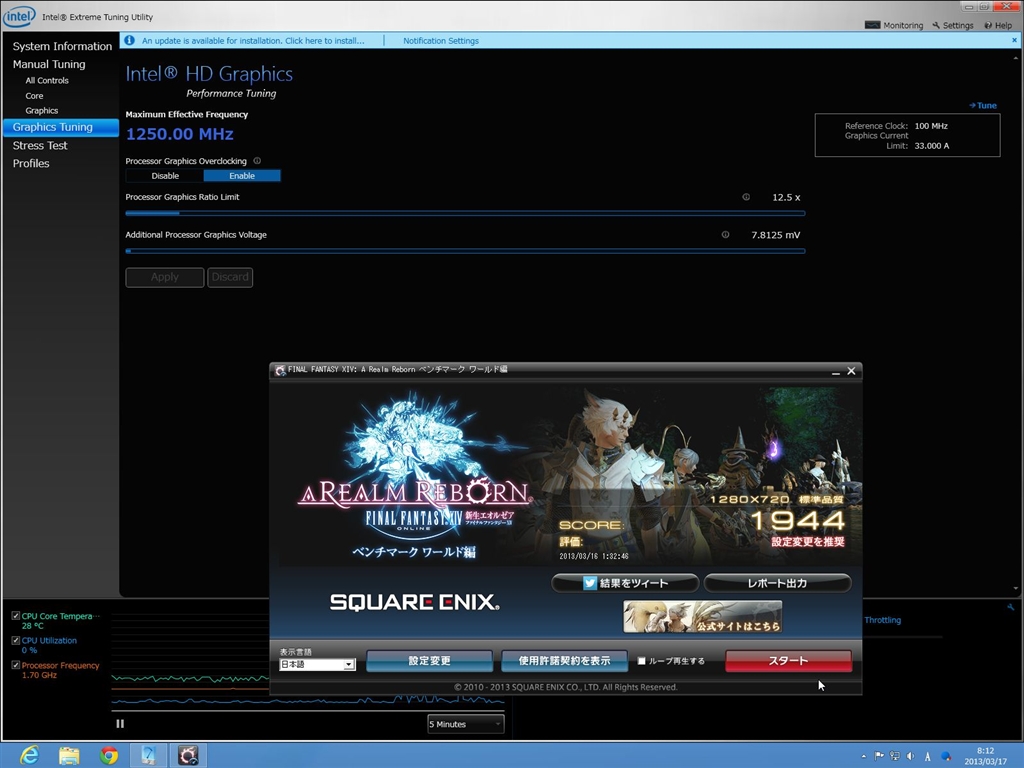Open Notification Settings link
The image size is (1024, 768).
pyautogui.click(x=441, y=40)
